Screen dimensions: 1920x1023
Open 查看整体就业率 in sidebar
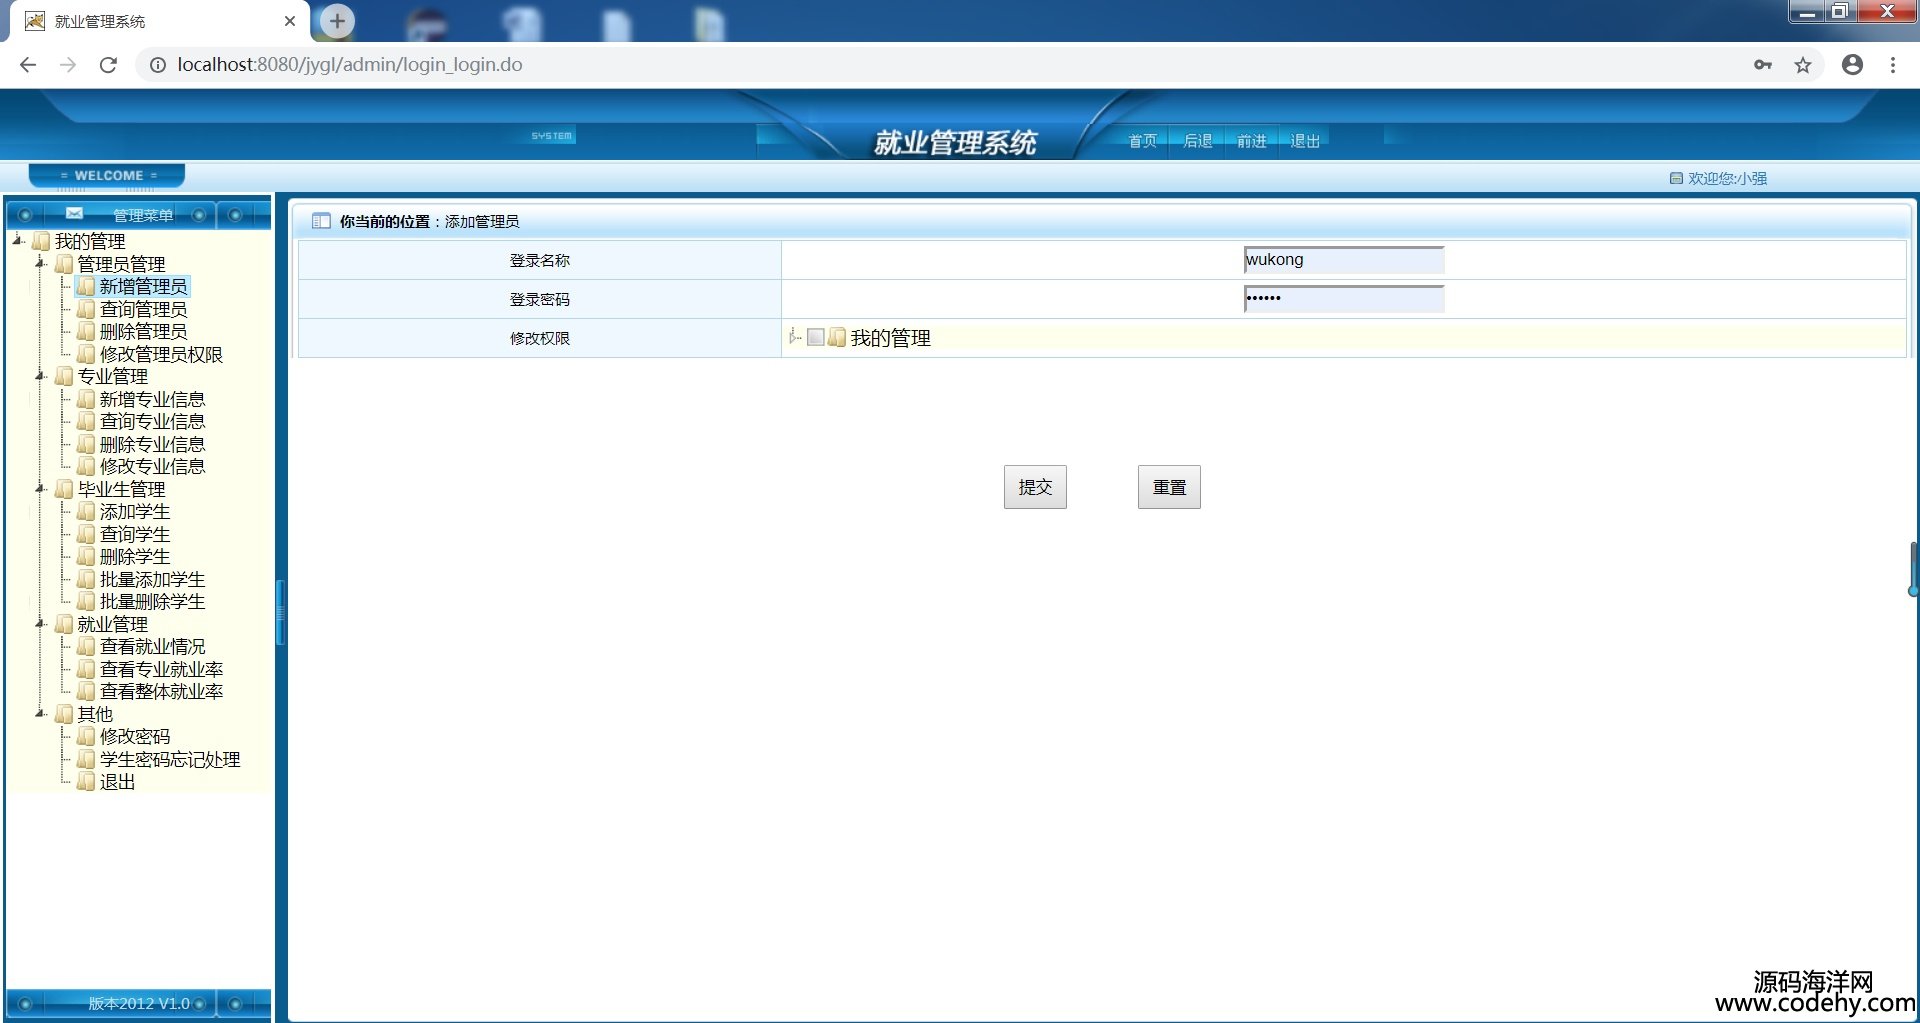(x=161, y=692)
